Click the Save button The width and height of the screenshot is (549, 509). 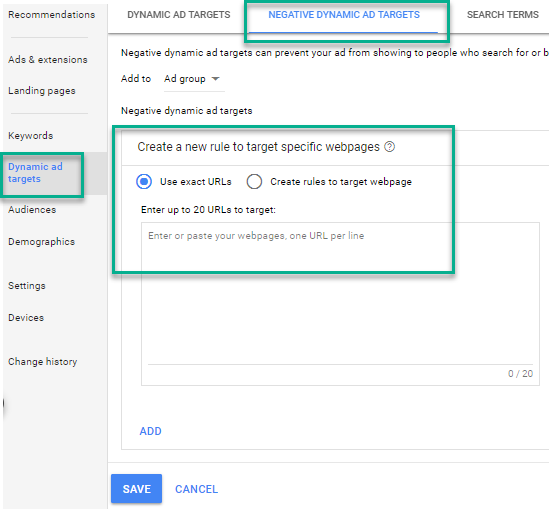click(137, 489)
